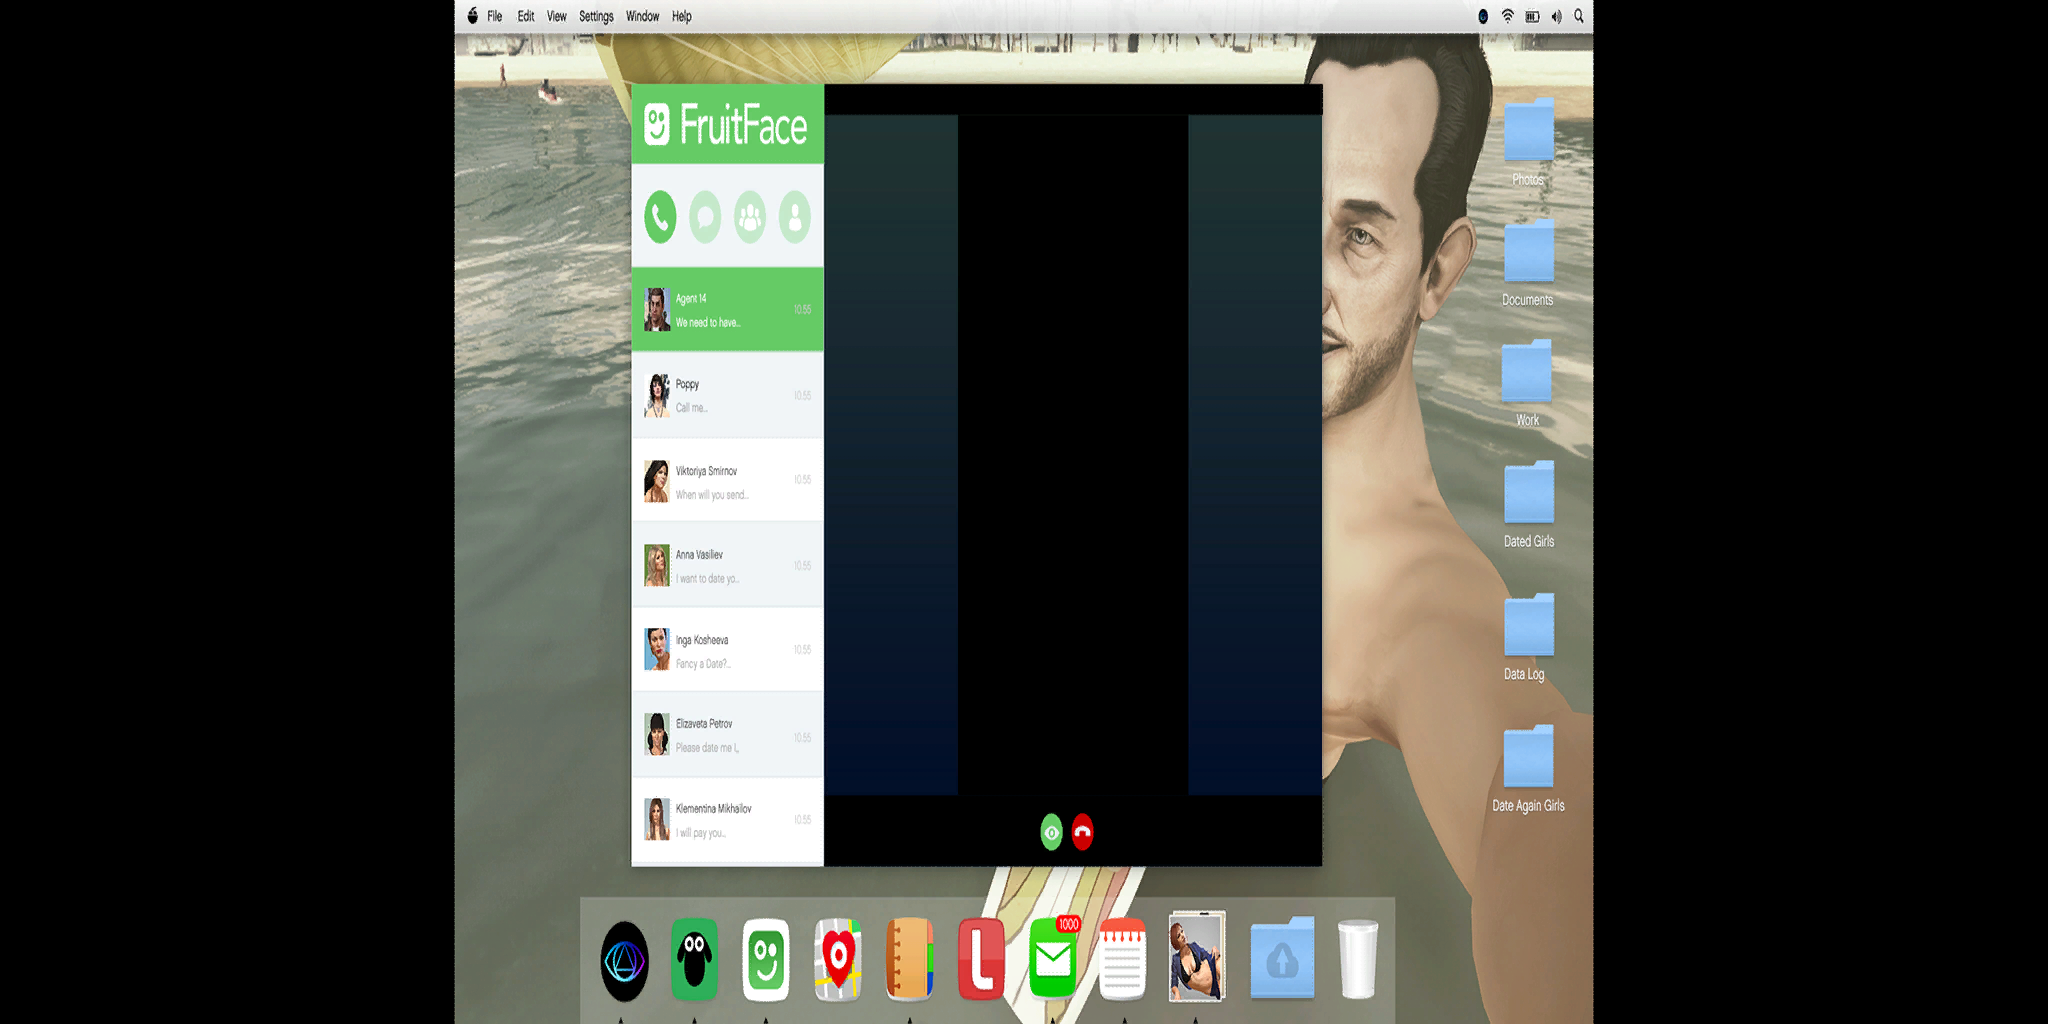Launch the maps pin dock app
The image size is (2048, 1024).
pos(838,960)
